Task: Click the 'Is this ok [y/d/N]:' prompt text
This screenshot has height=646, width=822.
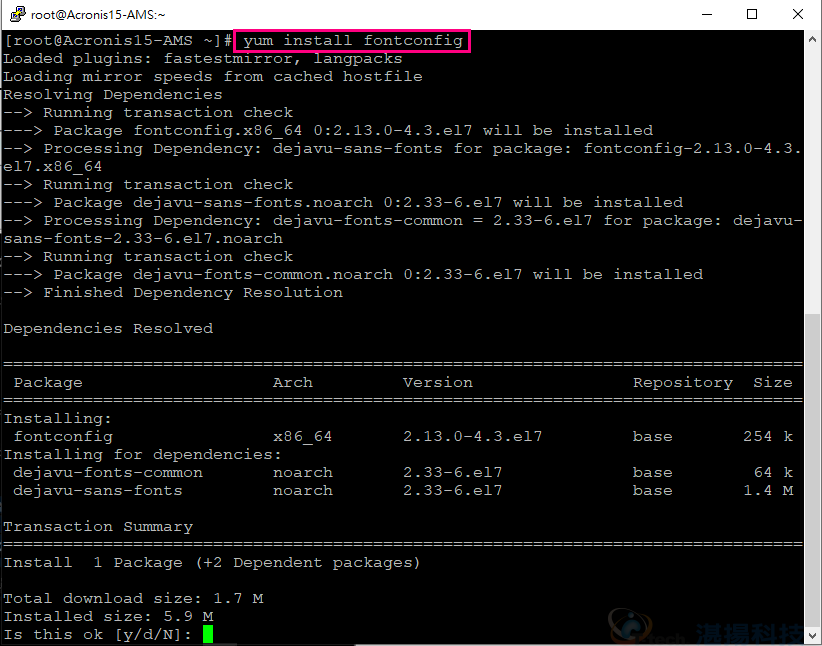Action: 98,634
